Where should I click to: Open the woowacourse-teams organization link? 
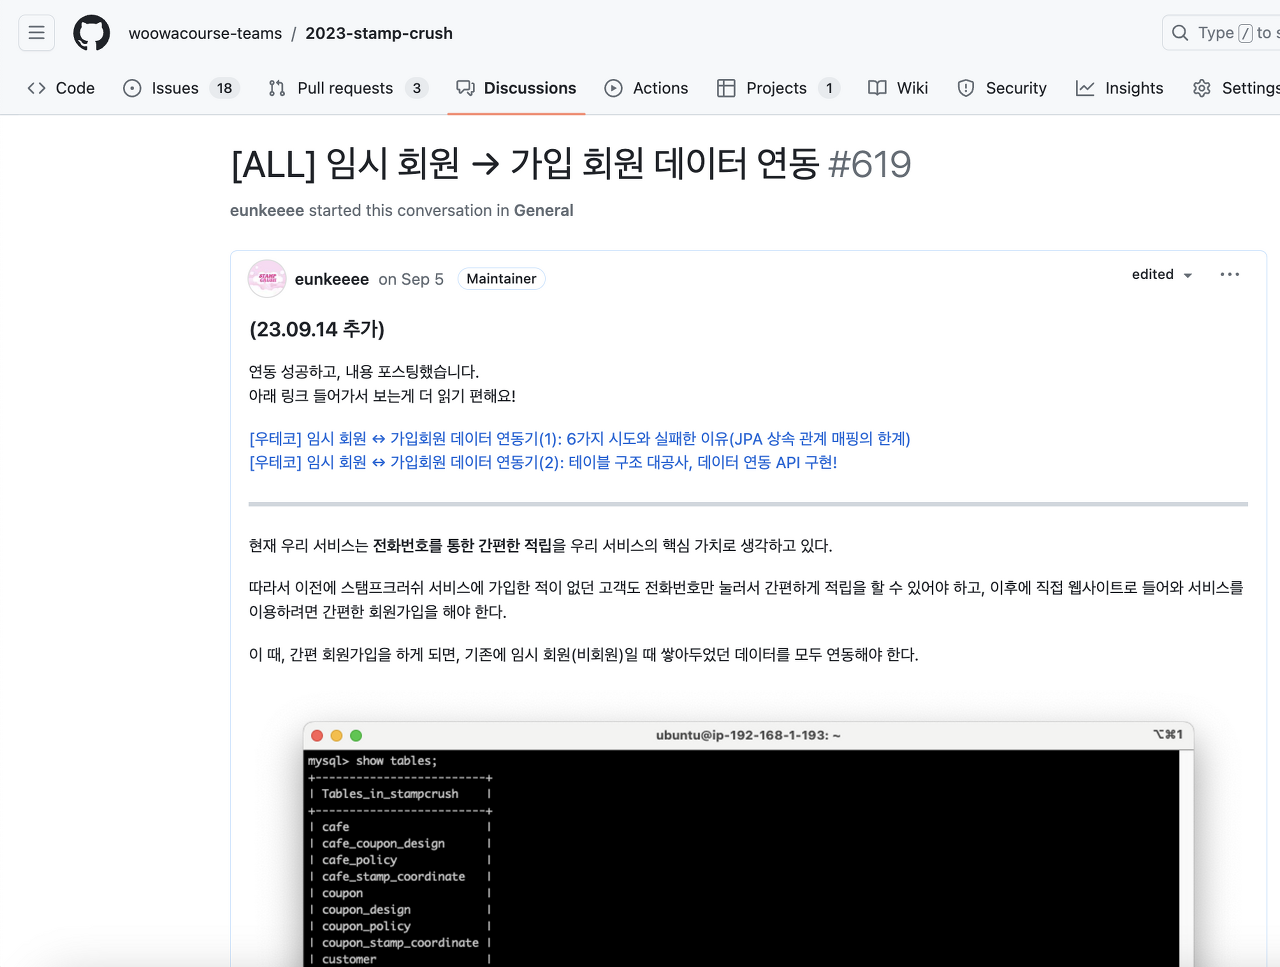click(x=205, y=33)
